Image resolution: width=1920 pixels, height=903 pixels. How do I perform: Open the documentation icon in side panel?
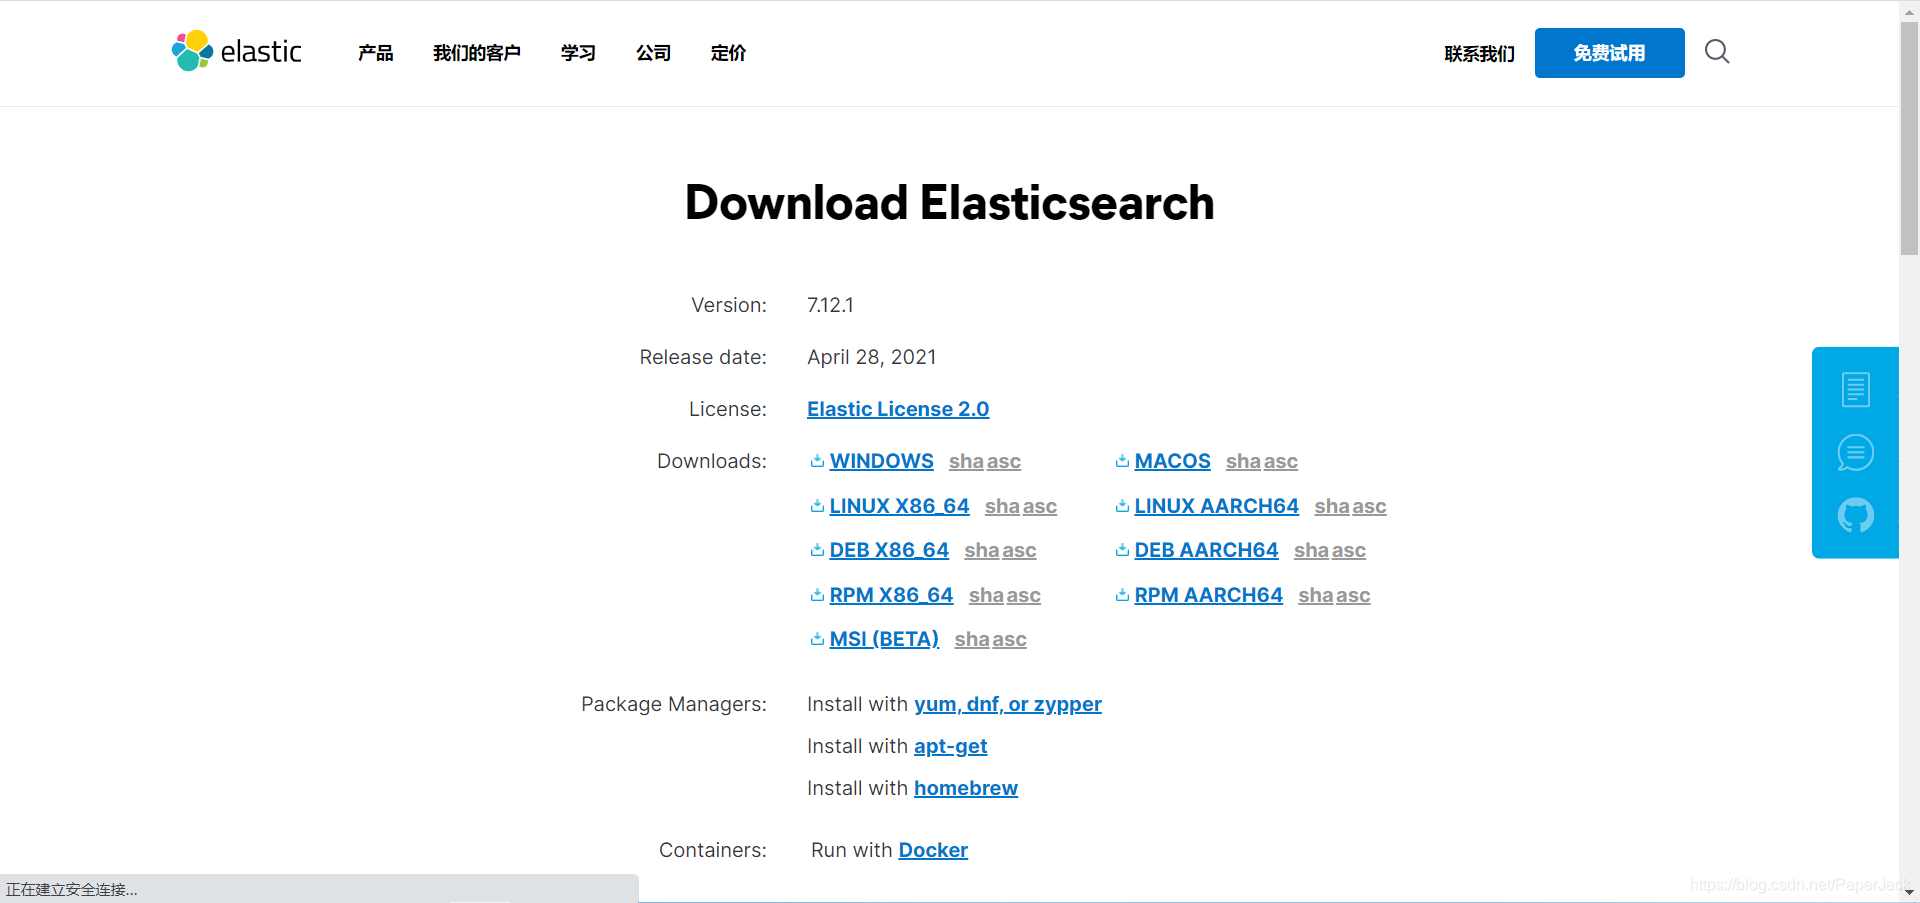pyautogui.click(x=1856, y=389)
